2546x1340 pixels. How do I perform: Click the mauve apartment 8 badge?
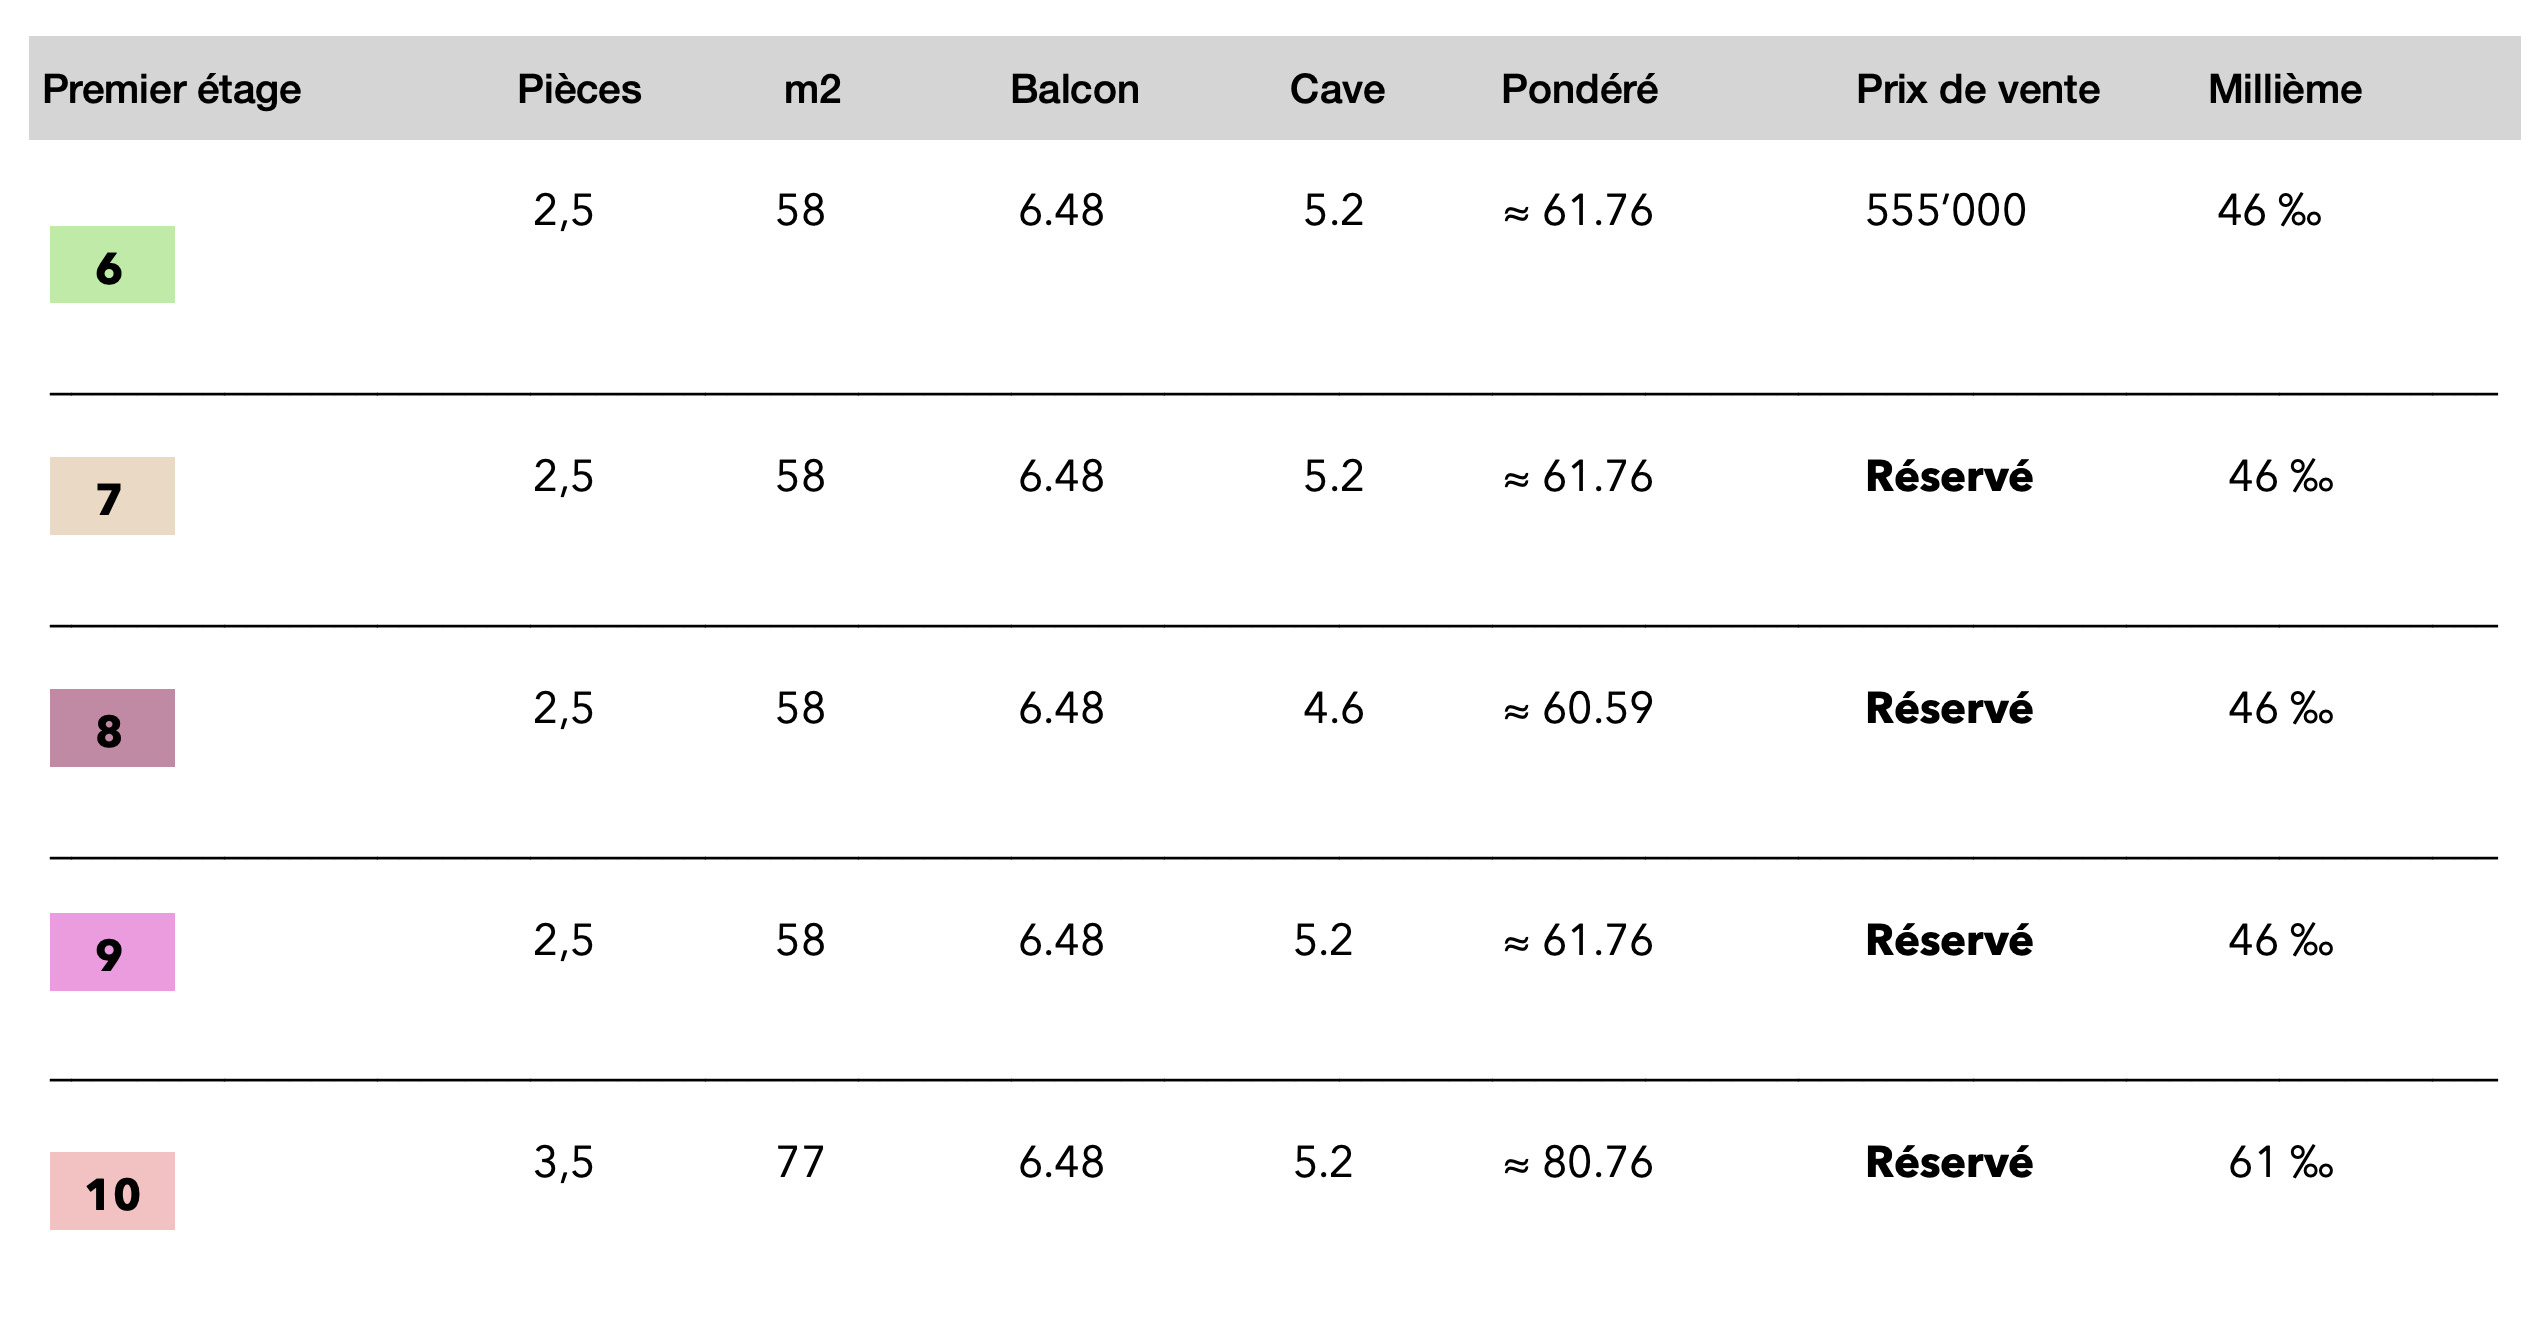(x=112, y=728)
